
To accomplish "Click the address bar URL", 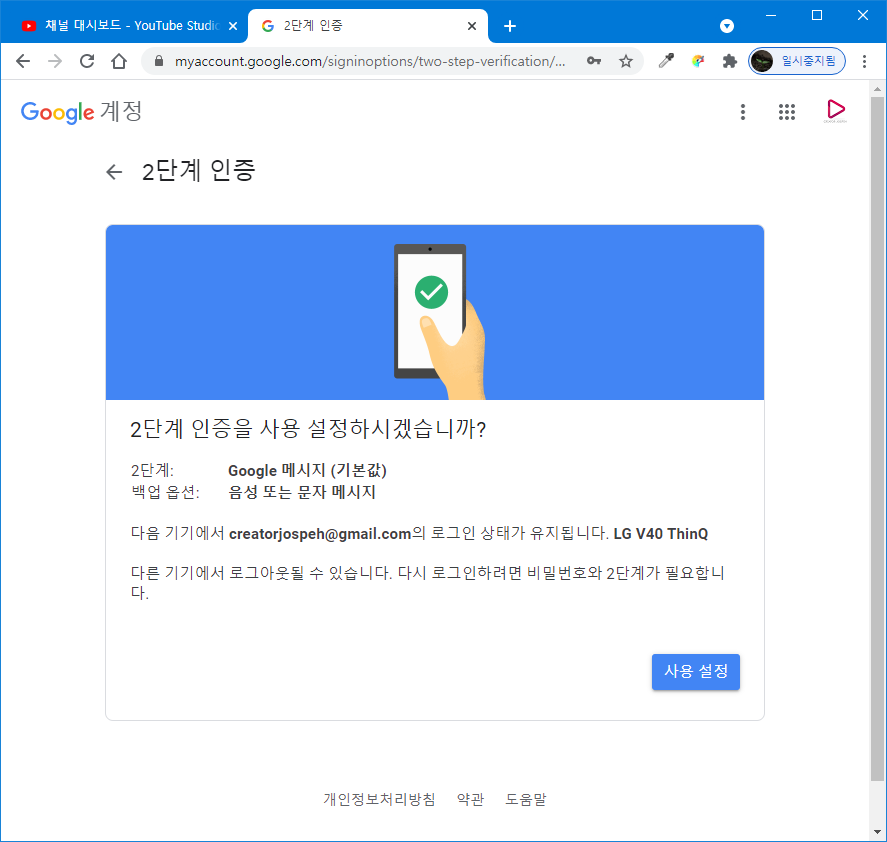I will coord(370,61).
